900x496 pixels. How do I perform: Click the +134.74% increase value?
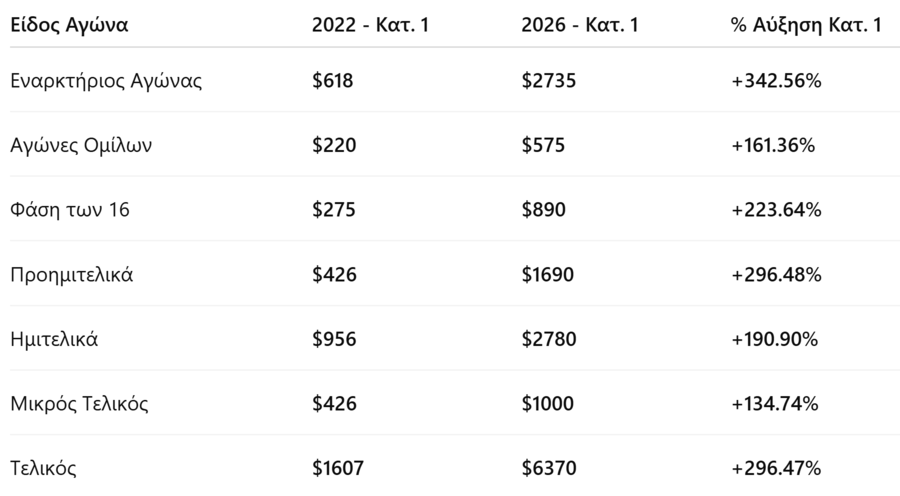coord(776,403)
